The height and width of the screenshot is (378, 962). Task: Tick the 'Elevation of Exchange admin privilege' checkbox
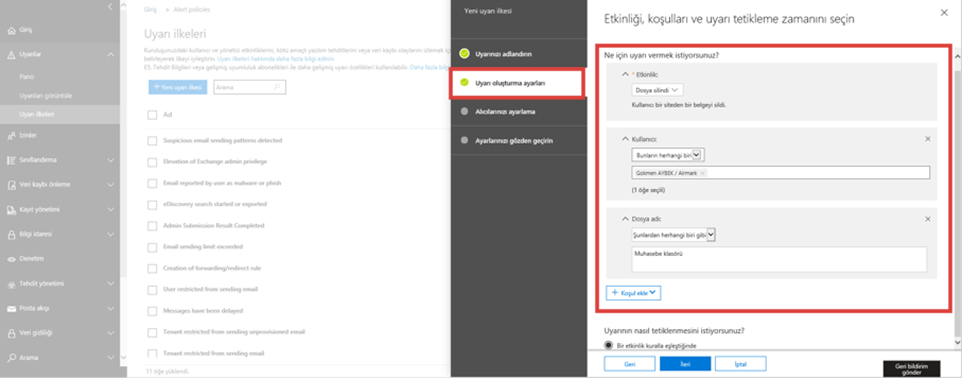(x=152, y=161)
